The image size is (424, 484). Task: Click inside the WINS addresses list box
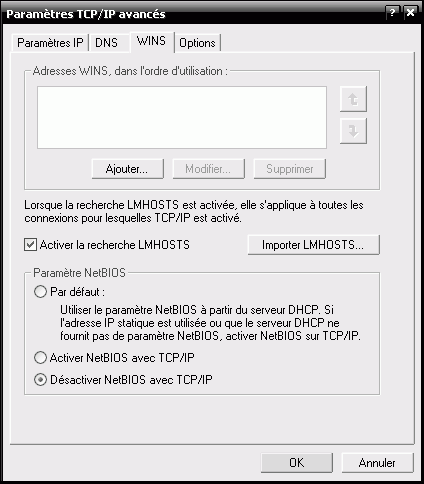coord(182,117)
